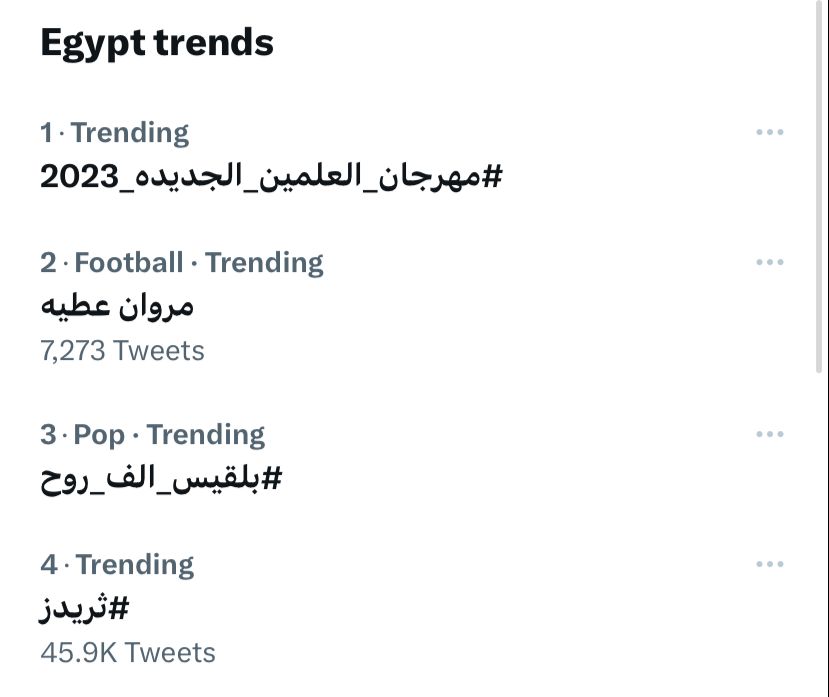829x697 pixels.
Task: Click the word Trending beside Pop
Action: click(x=206, y=435)
